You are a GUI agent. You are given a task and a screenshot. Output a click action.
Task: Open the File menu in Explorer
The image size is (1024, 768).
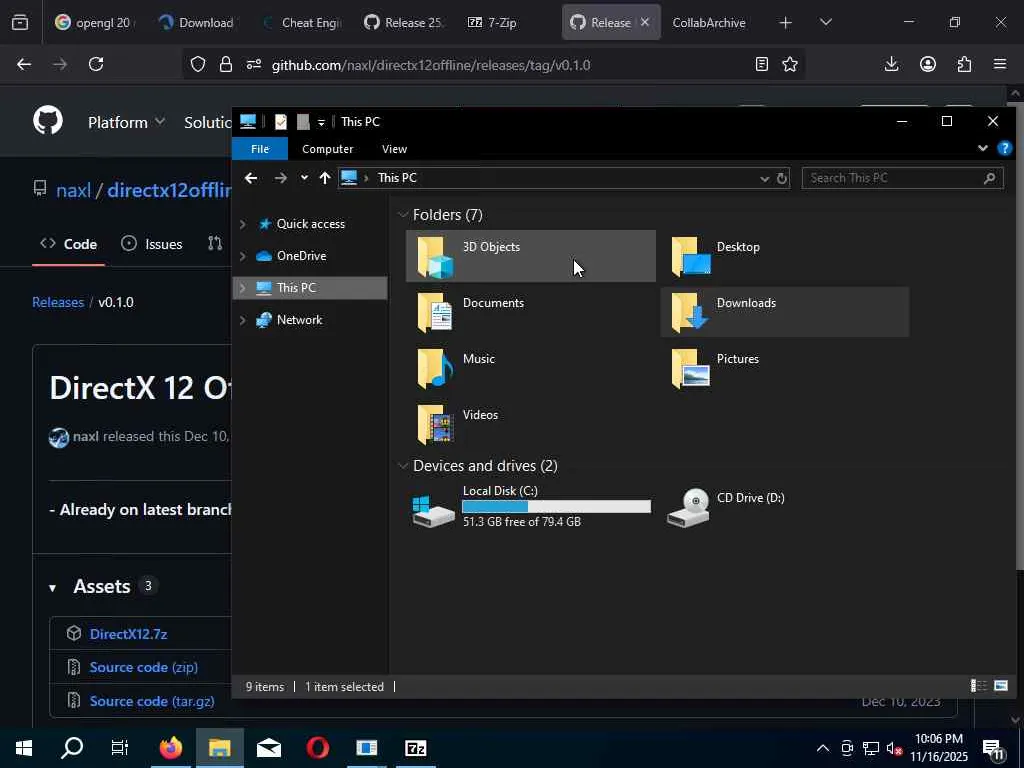pos(260,149)
